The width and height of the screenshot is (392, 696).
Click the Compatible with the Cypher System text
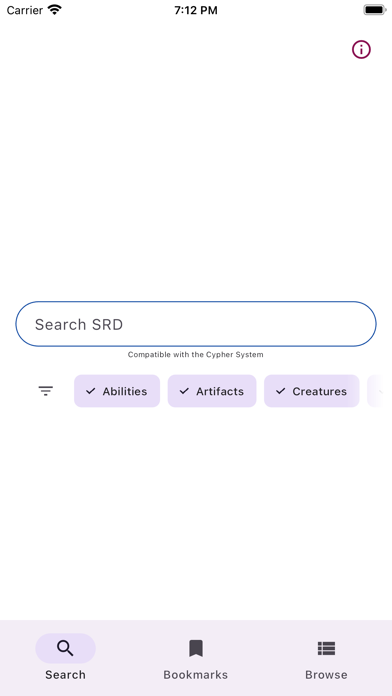[196, 355]
